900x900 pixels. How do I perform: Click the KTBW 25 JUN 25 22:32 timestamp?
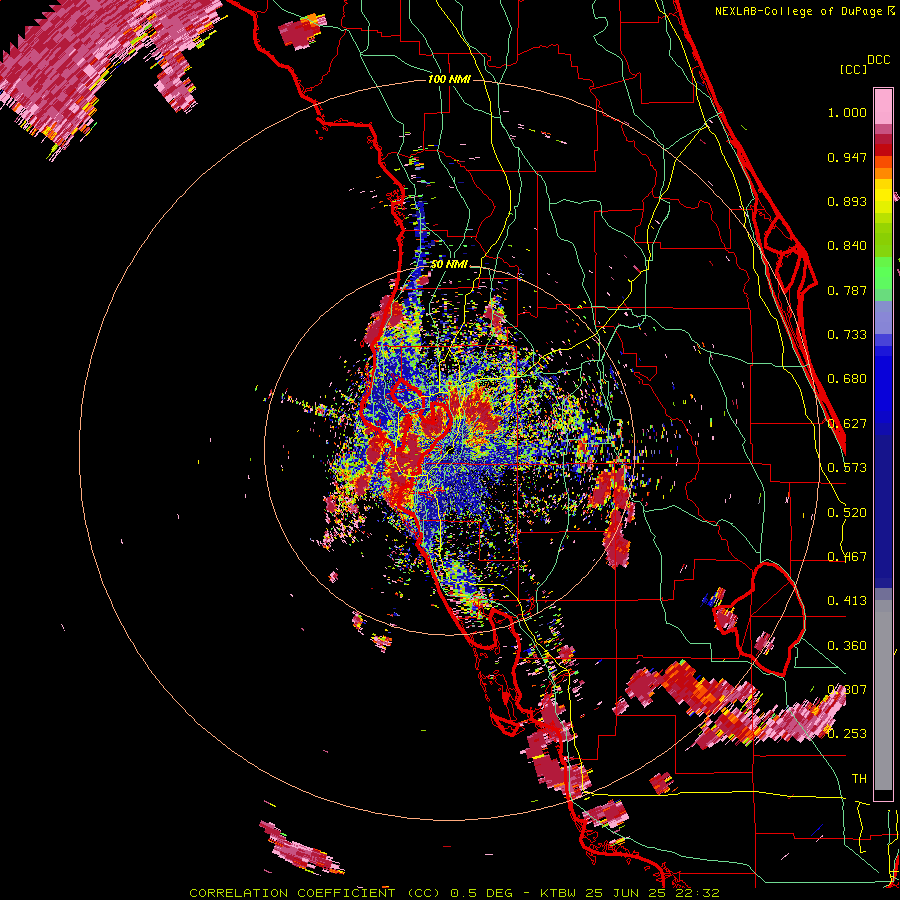coord(630,893)
